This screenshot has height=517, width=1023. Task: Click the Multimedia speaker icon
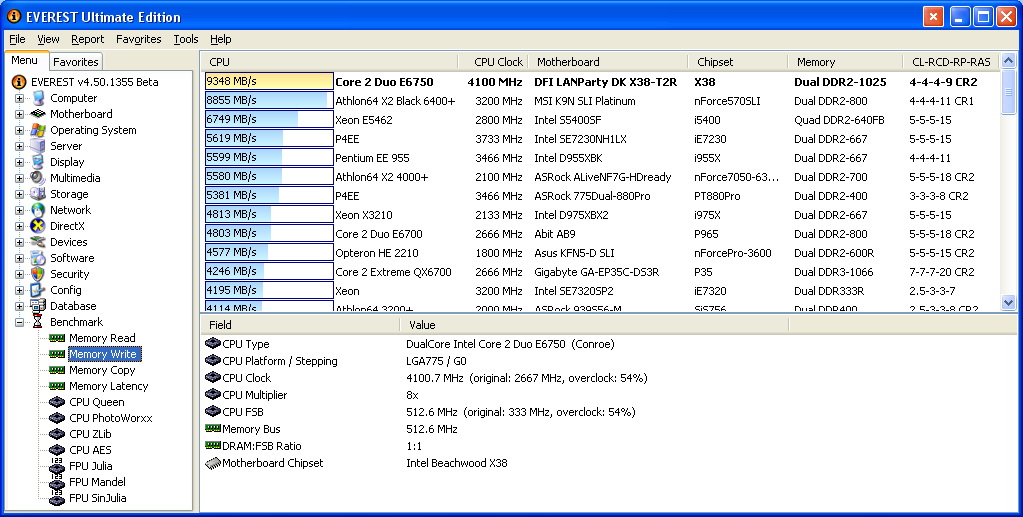pyautogui.click(x=38, y=178)
